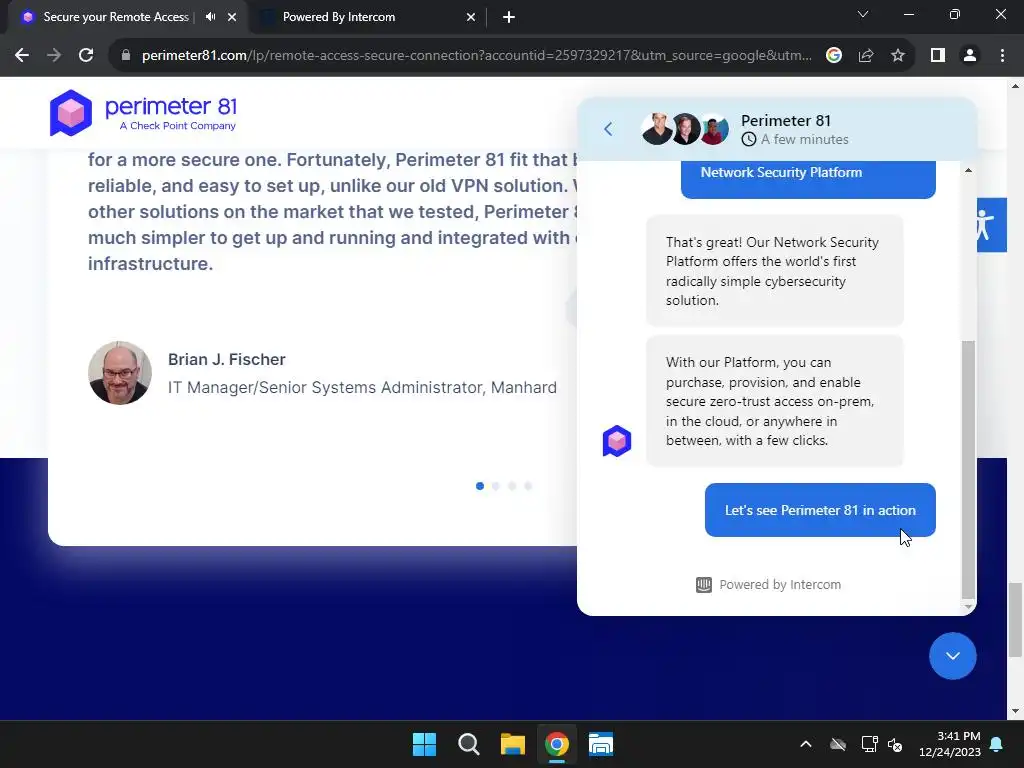Open the tab search dropdown
The height and width of the screenshot is (768, 1024).
863,14
